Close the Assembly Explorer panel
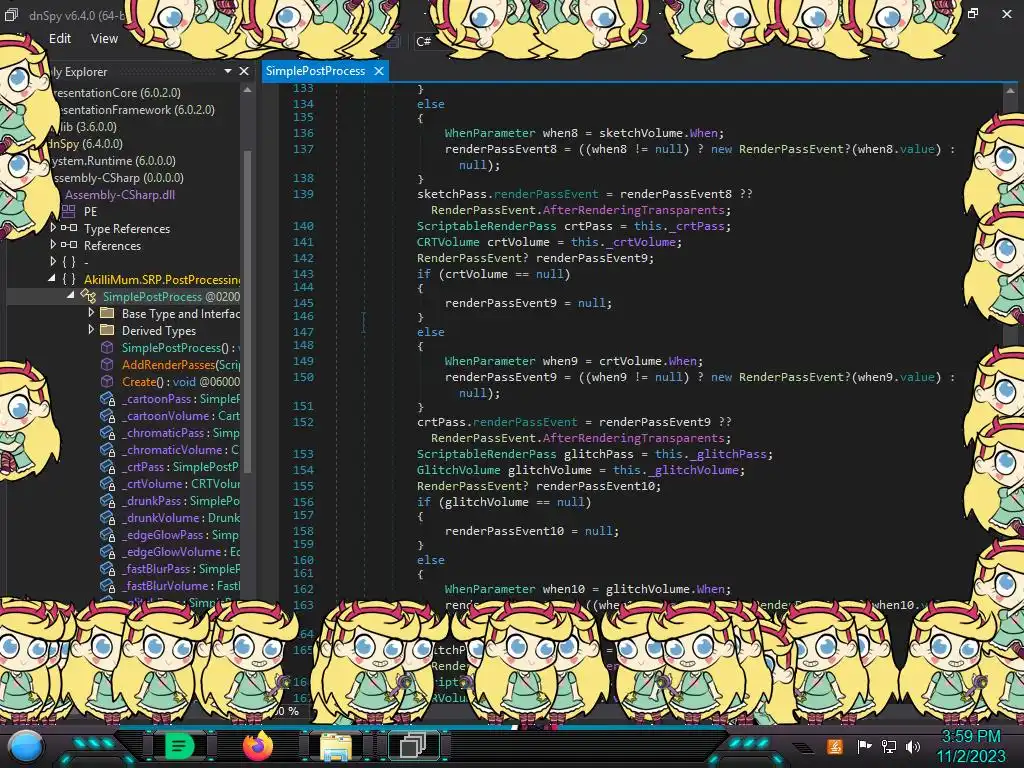 click(244, 71)
